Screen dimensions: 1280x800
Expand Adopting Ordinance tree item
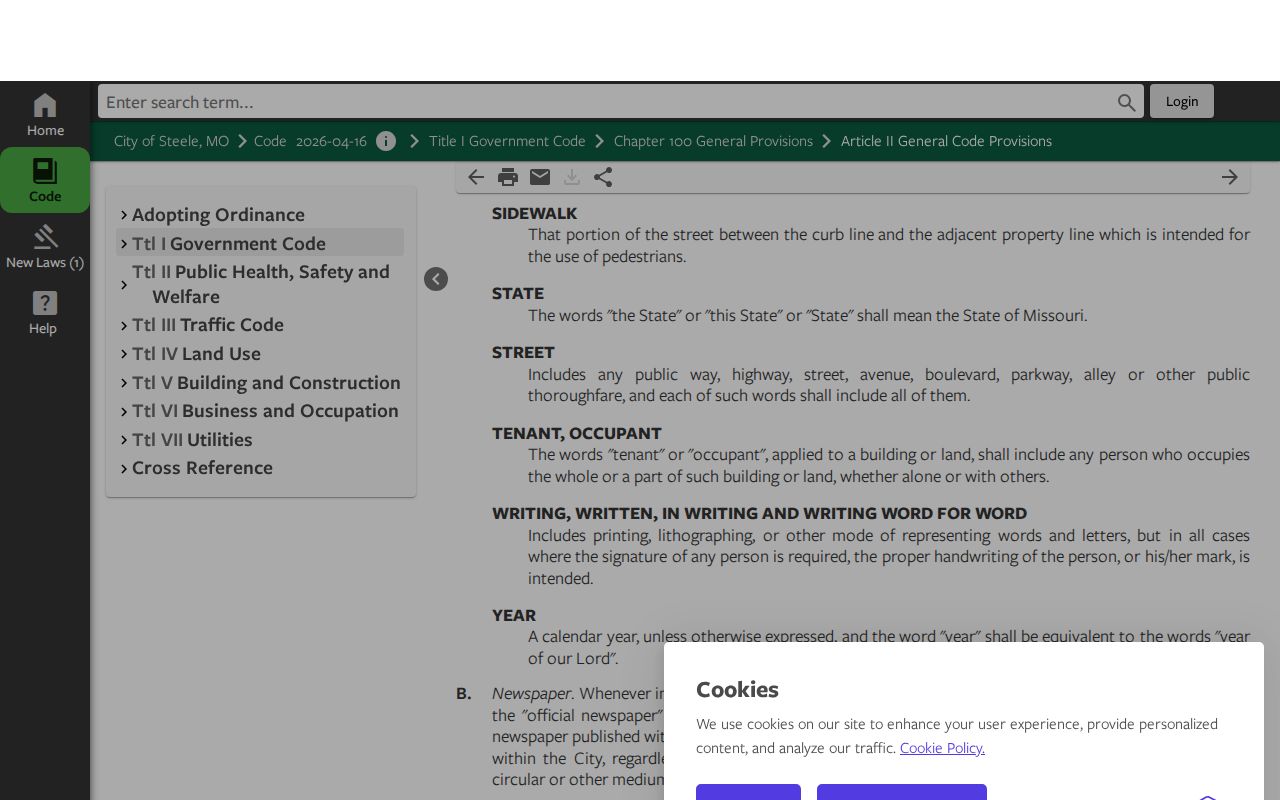pos(124,215)
